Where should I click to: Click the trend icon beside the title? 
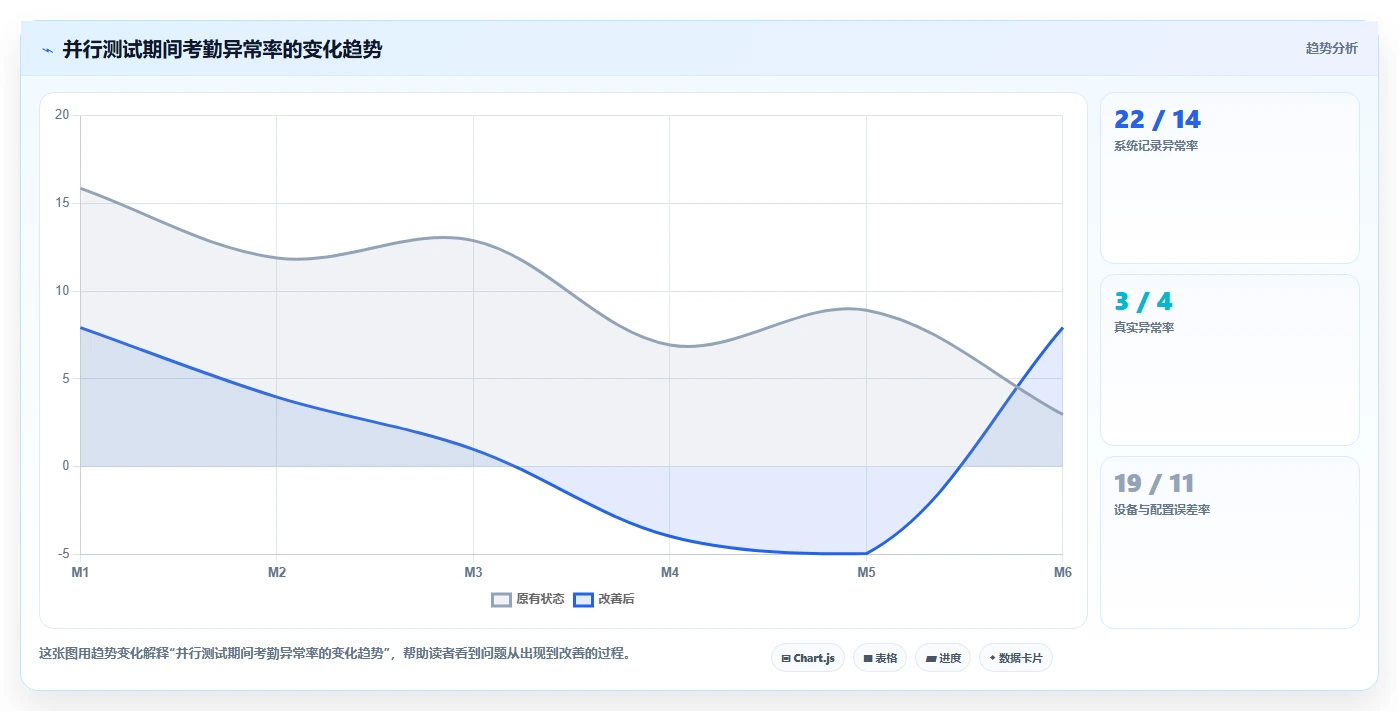coord(47,50)
